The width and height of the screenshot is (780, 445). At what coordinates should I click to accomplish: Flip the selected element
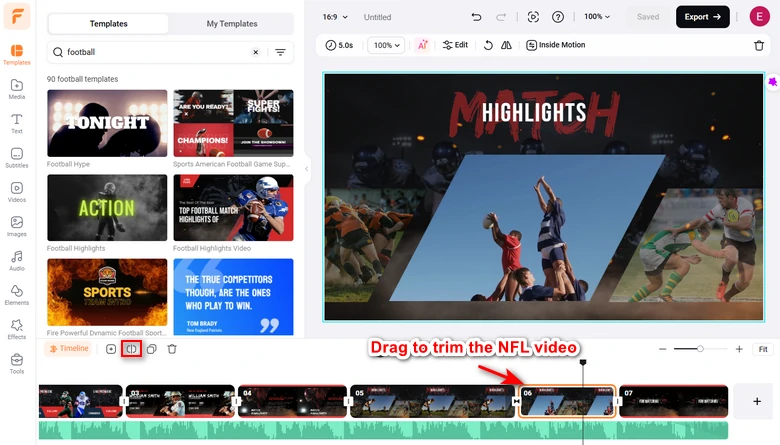(506, 45)
